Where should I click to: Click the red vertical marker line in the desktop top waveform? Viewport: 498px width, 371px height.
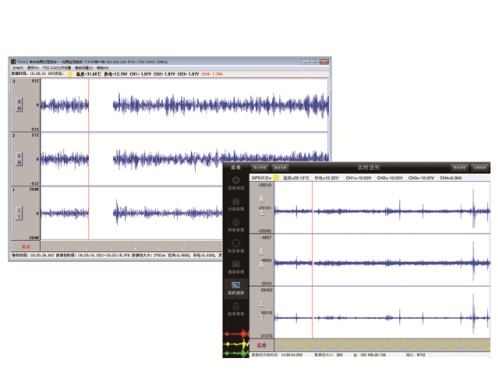[89, 105]
